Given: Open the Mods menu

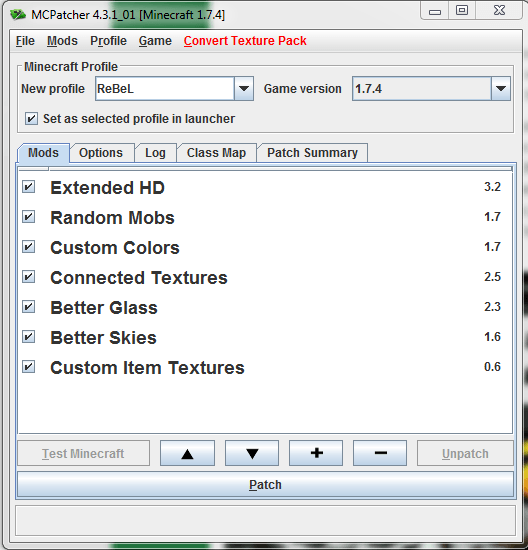Looking at the screenshot, I should (62, 41).
